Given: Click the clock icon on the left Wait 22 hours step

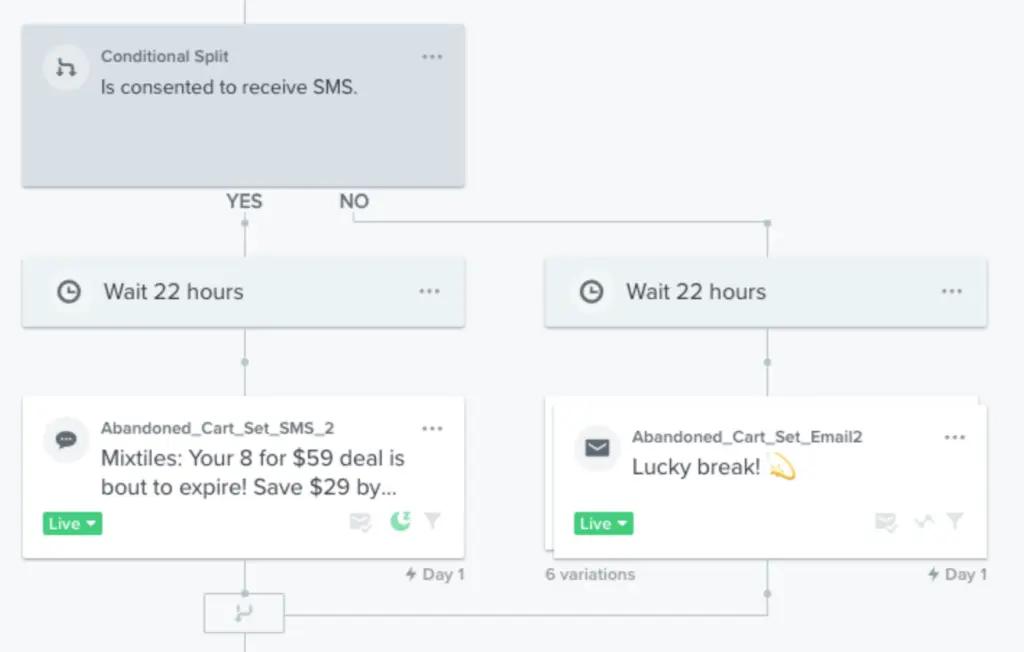Looking at the screenshot, I should point(69,292).
